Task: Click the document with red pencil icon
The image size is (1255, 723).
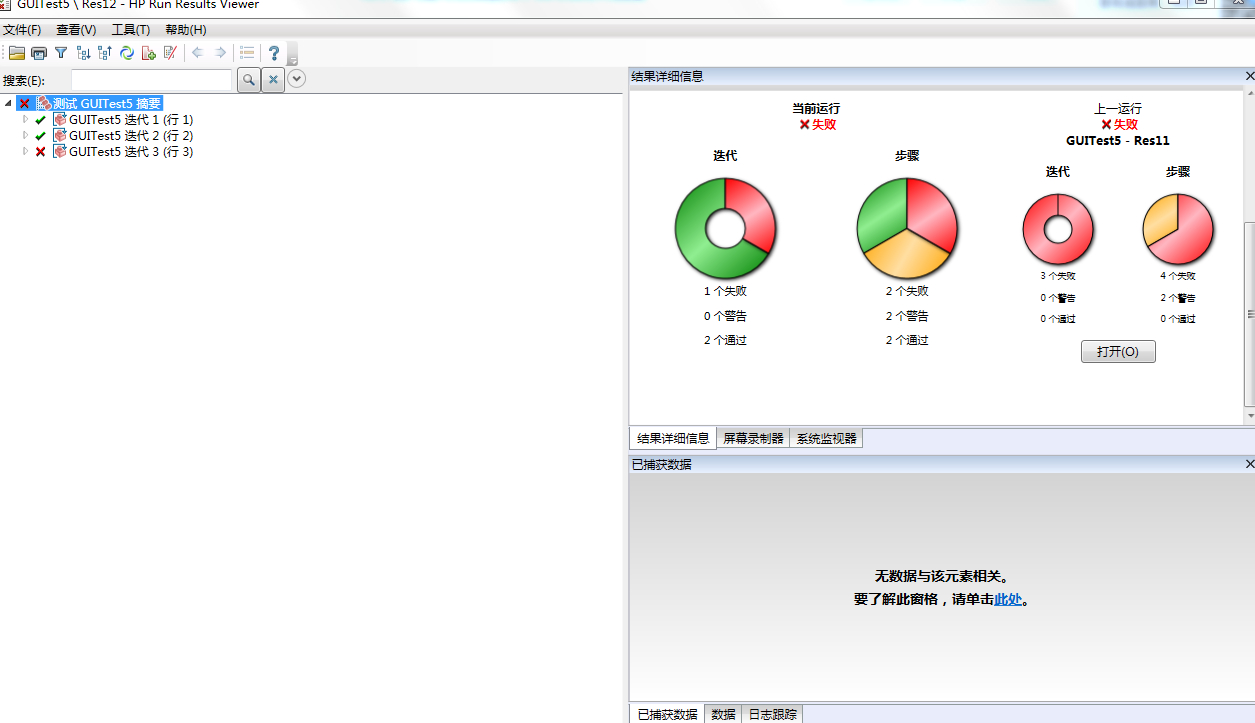Action: click(171, 53)
